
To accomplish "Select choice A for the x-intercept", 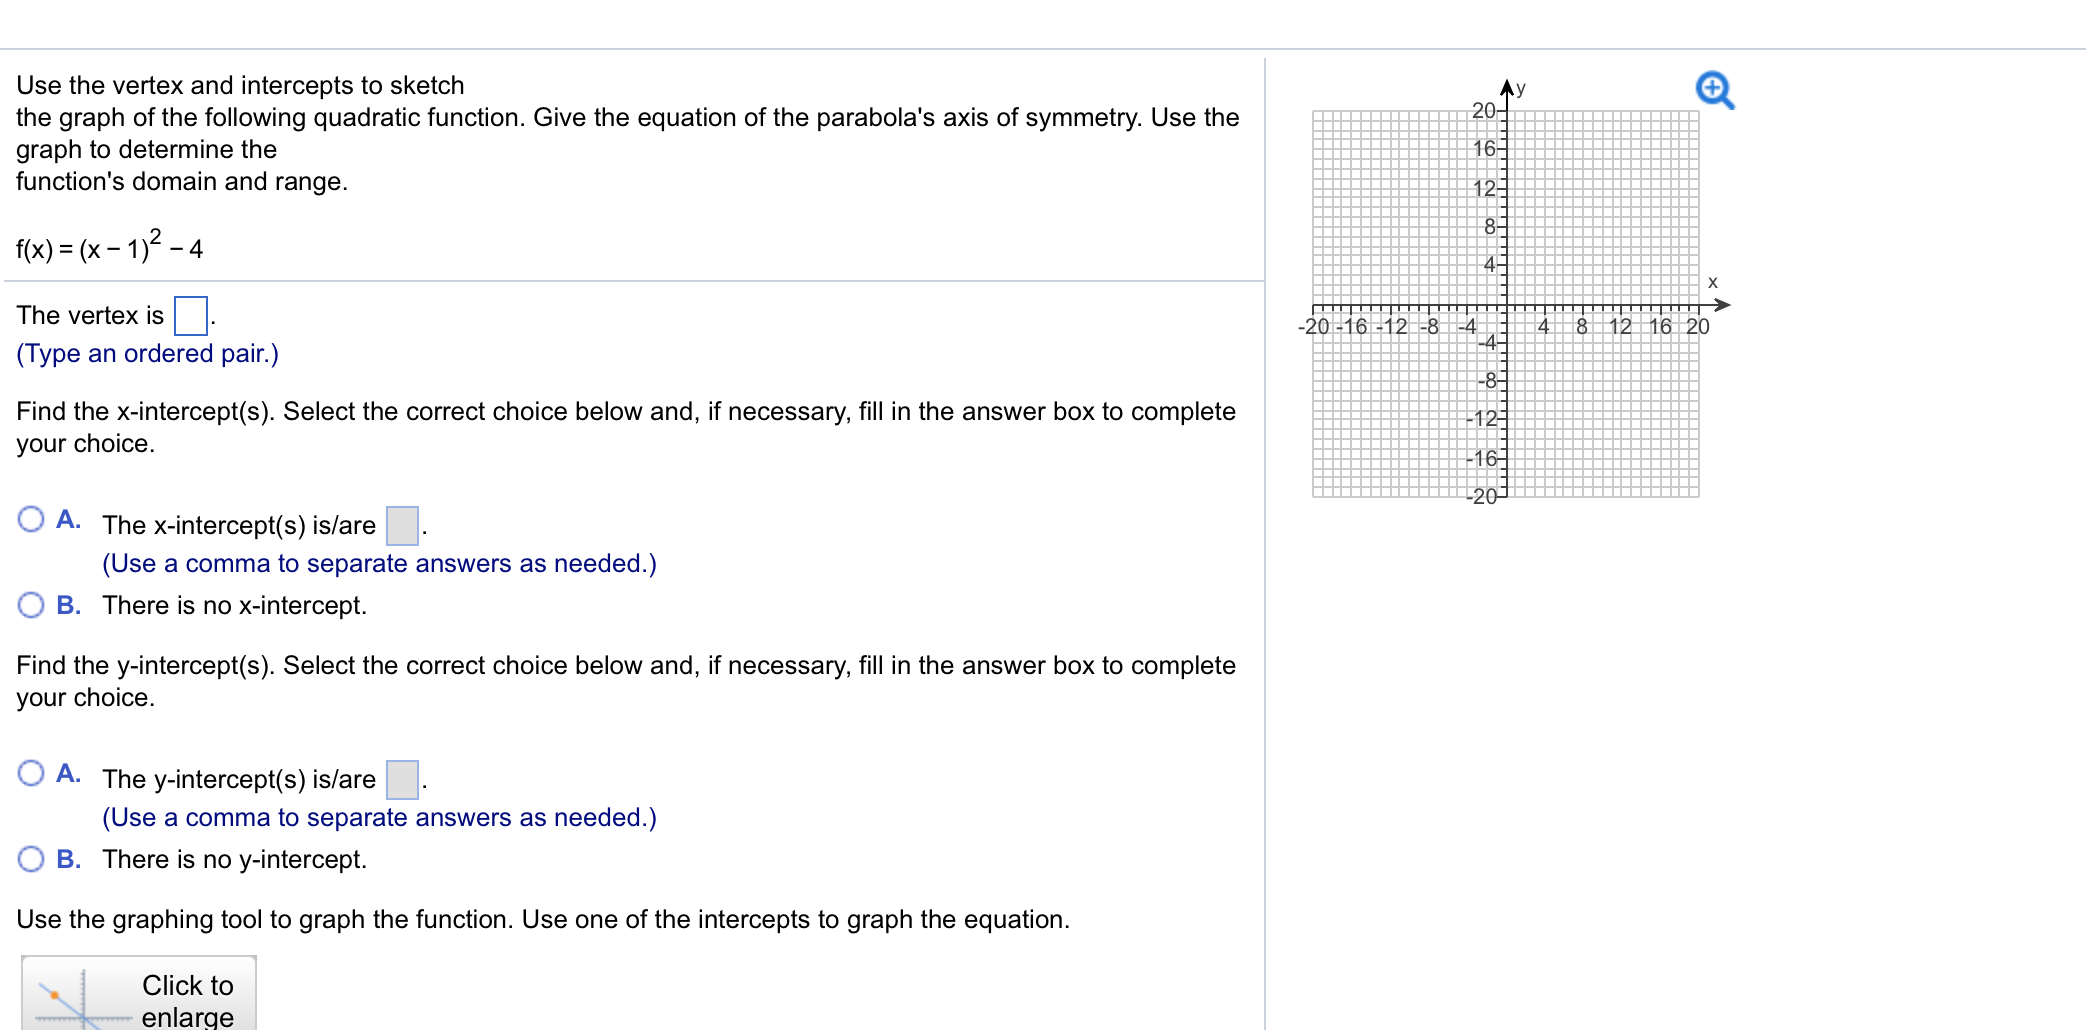I will [30, 519].
